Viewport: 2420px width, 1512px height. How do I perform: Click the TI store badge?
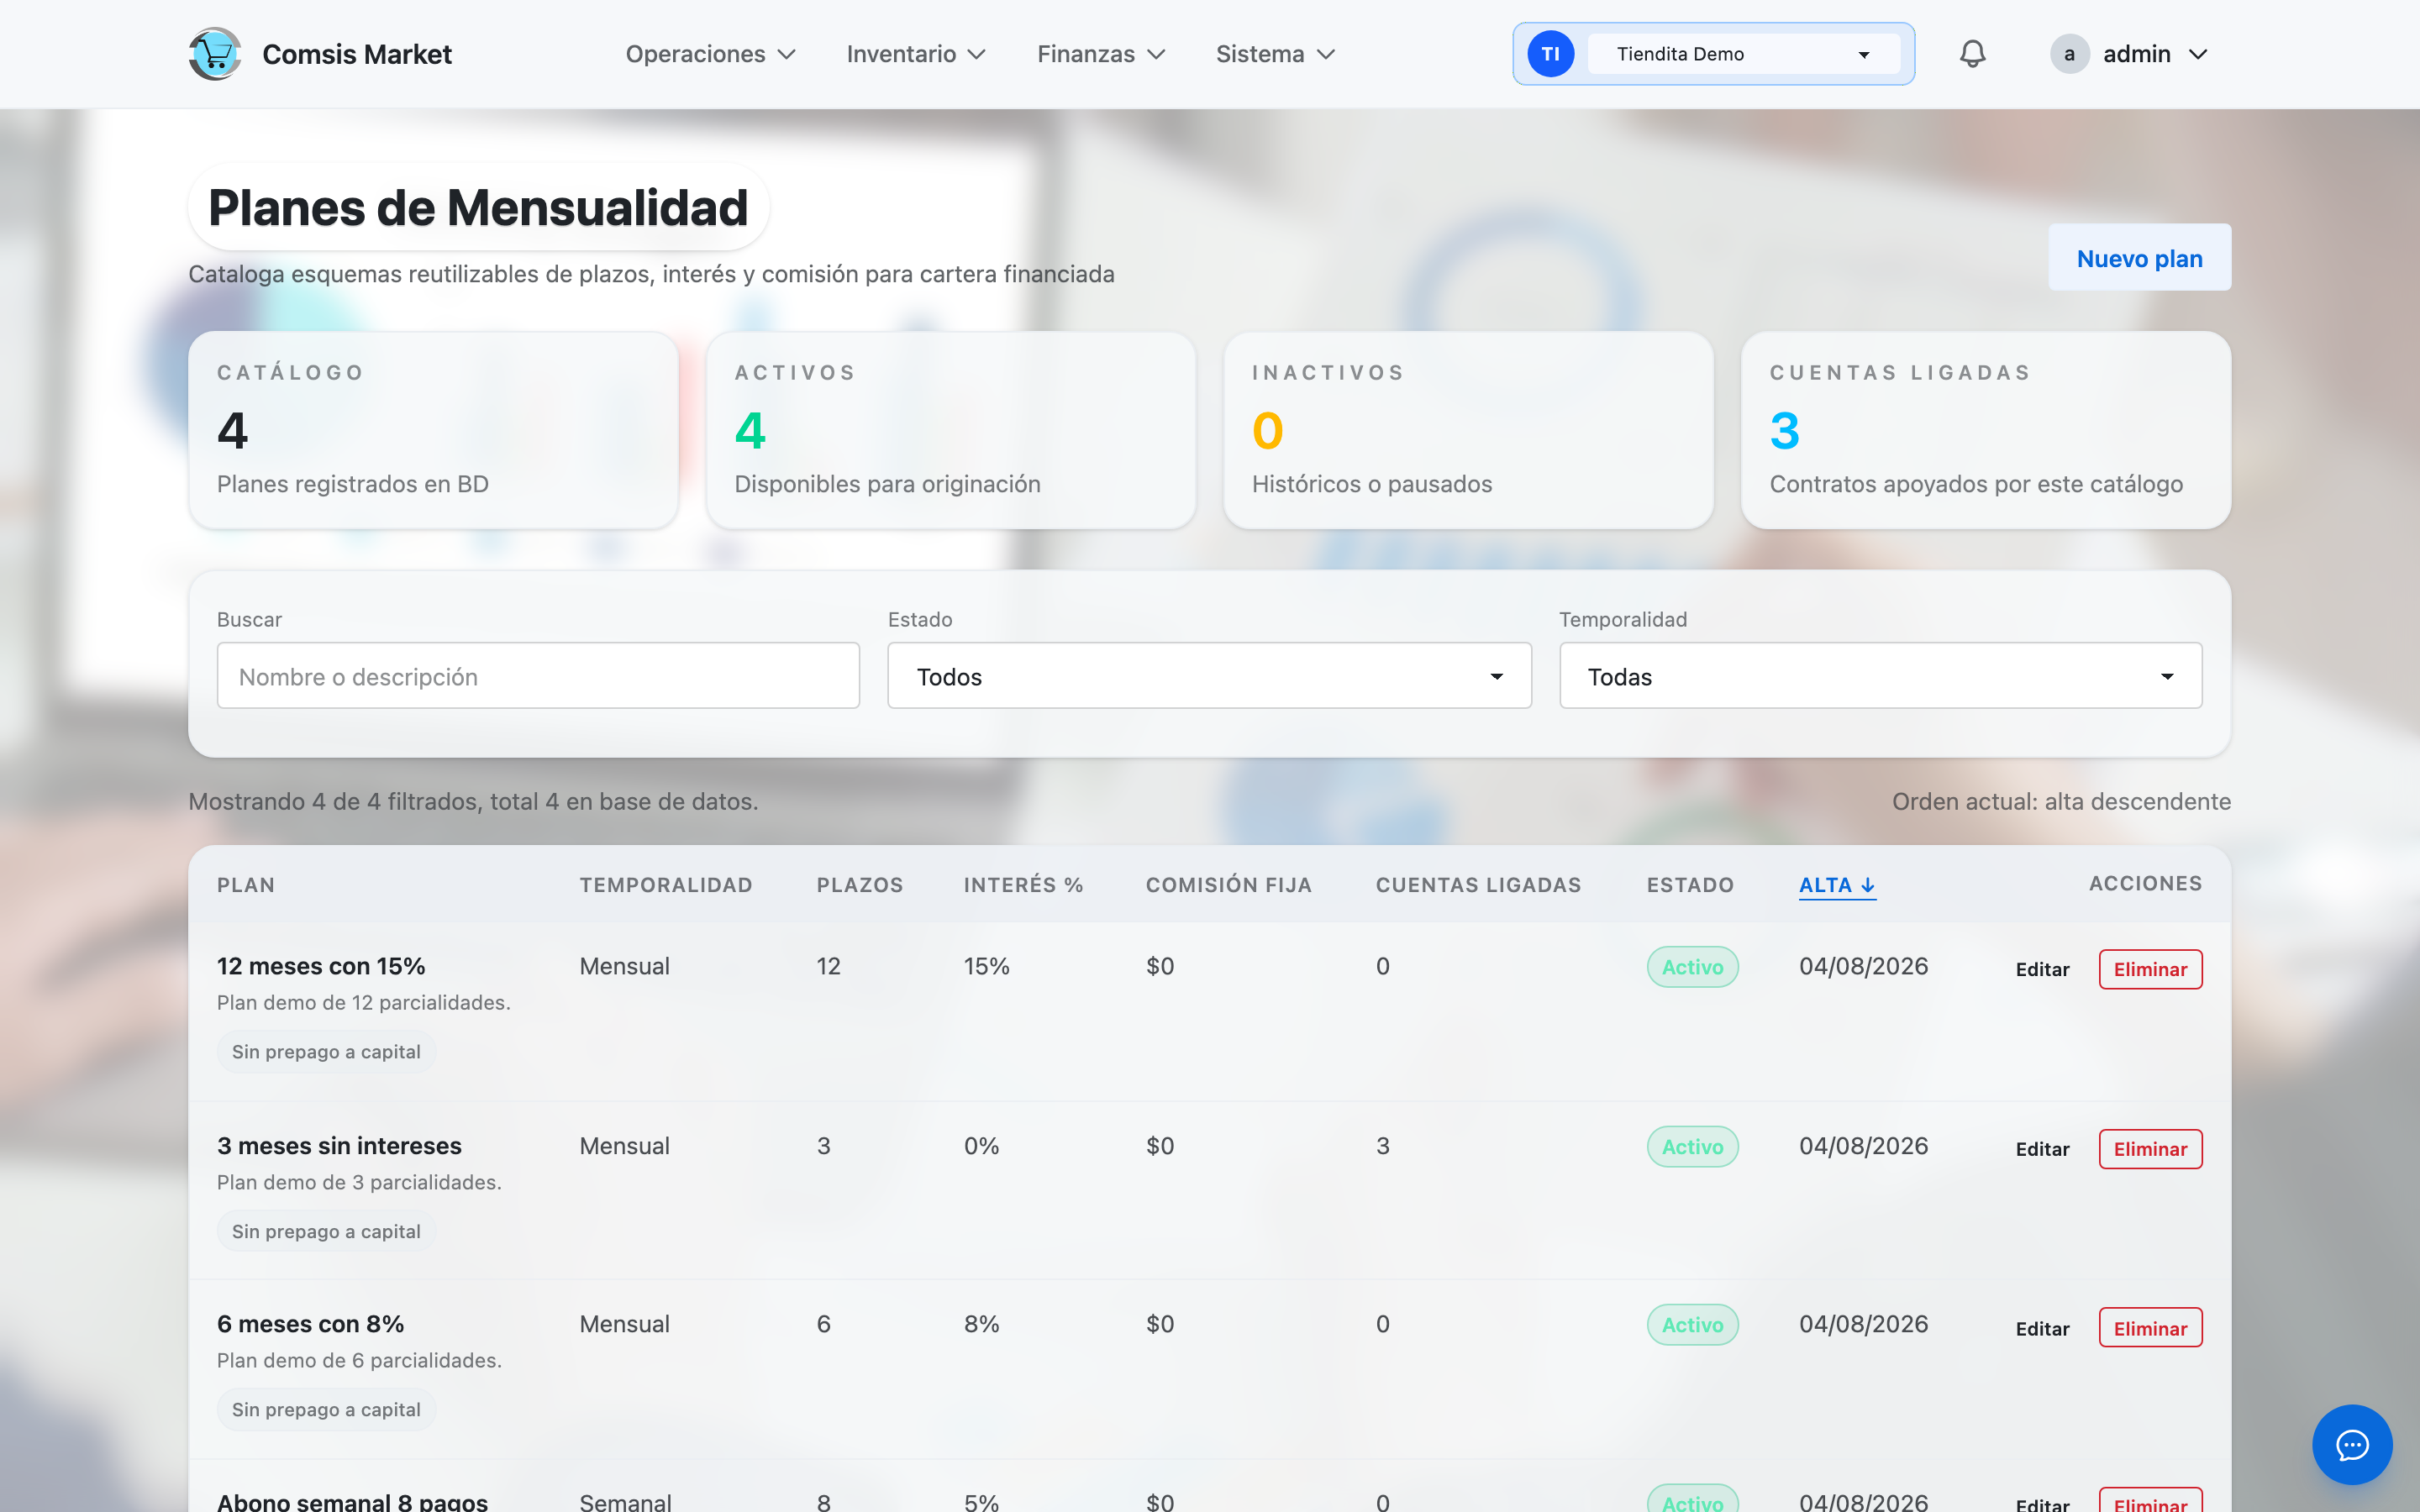click(x=1550, y=54)
